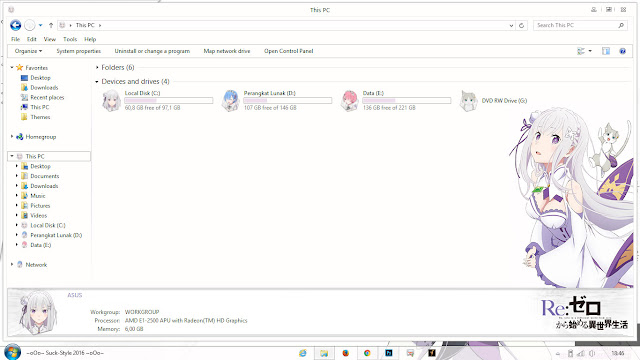This screenshot has height=360, width=640.
Task: Click System properties
Action: (x=78, y=51)
